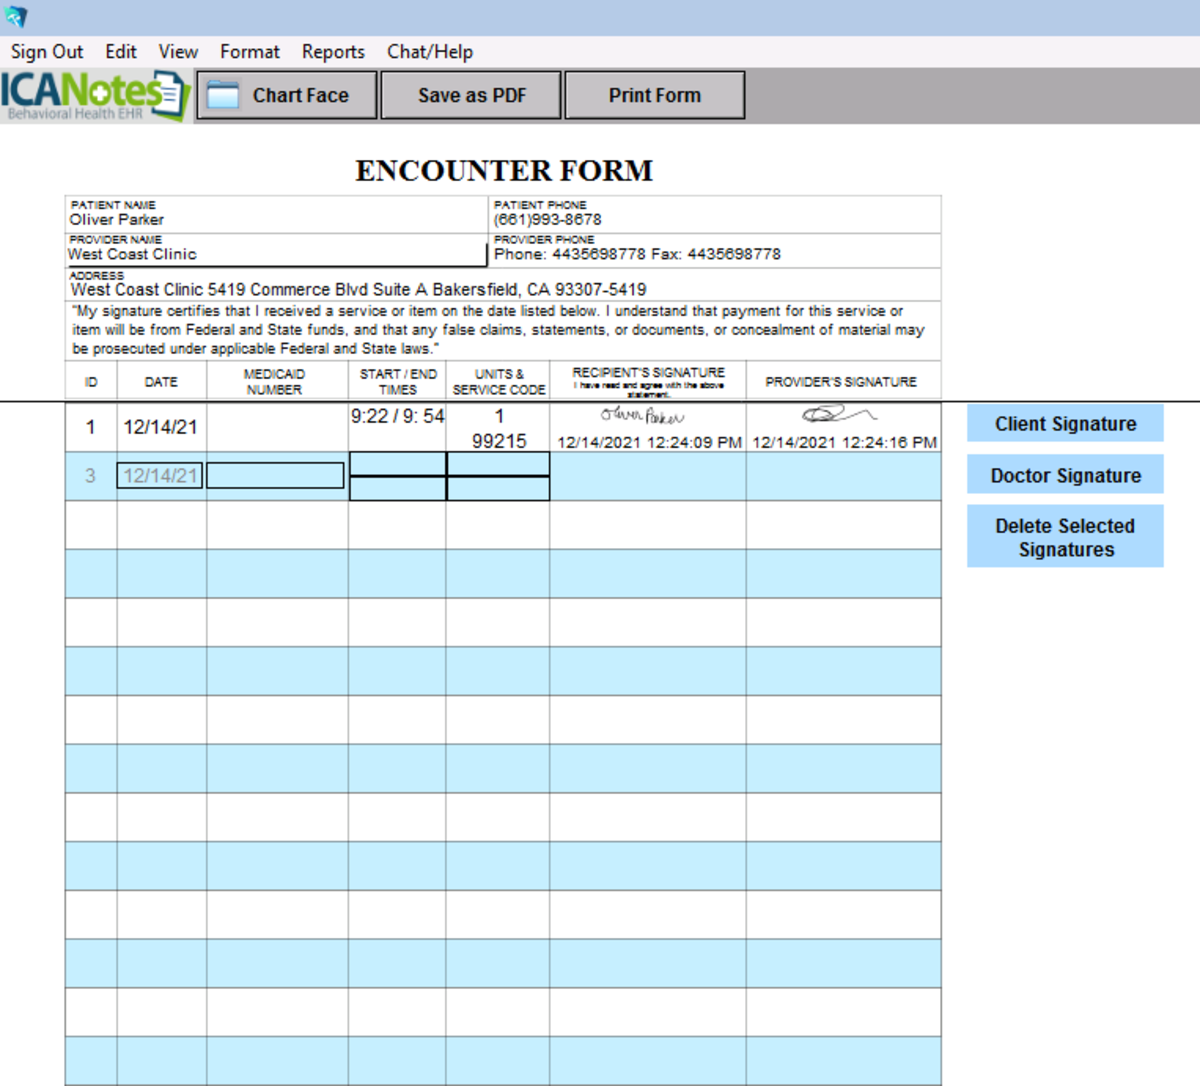Open the Chat/Help menu
1200x1086 pixels.
(430, 52)
